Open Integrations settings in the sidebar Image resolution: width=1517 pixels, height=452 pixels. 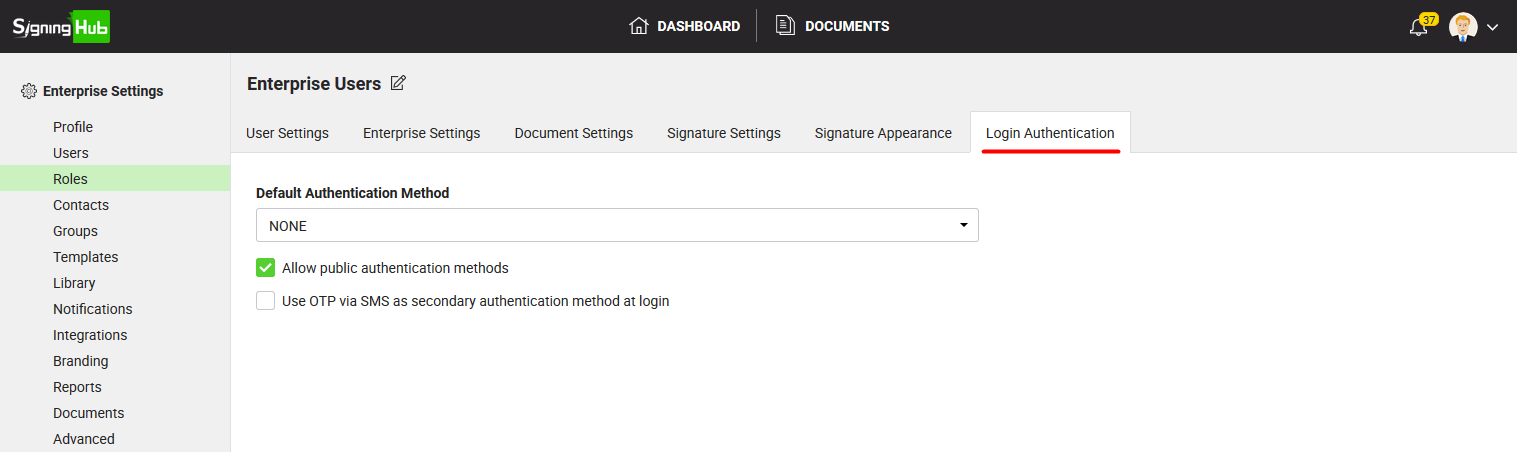(90, 335)
